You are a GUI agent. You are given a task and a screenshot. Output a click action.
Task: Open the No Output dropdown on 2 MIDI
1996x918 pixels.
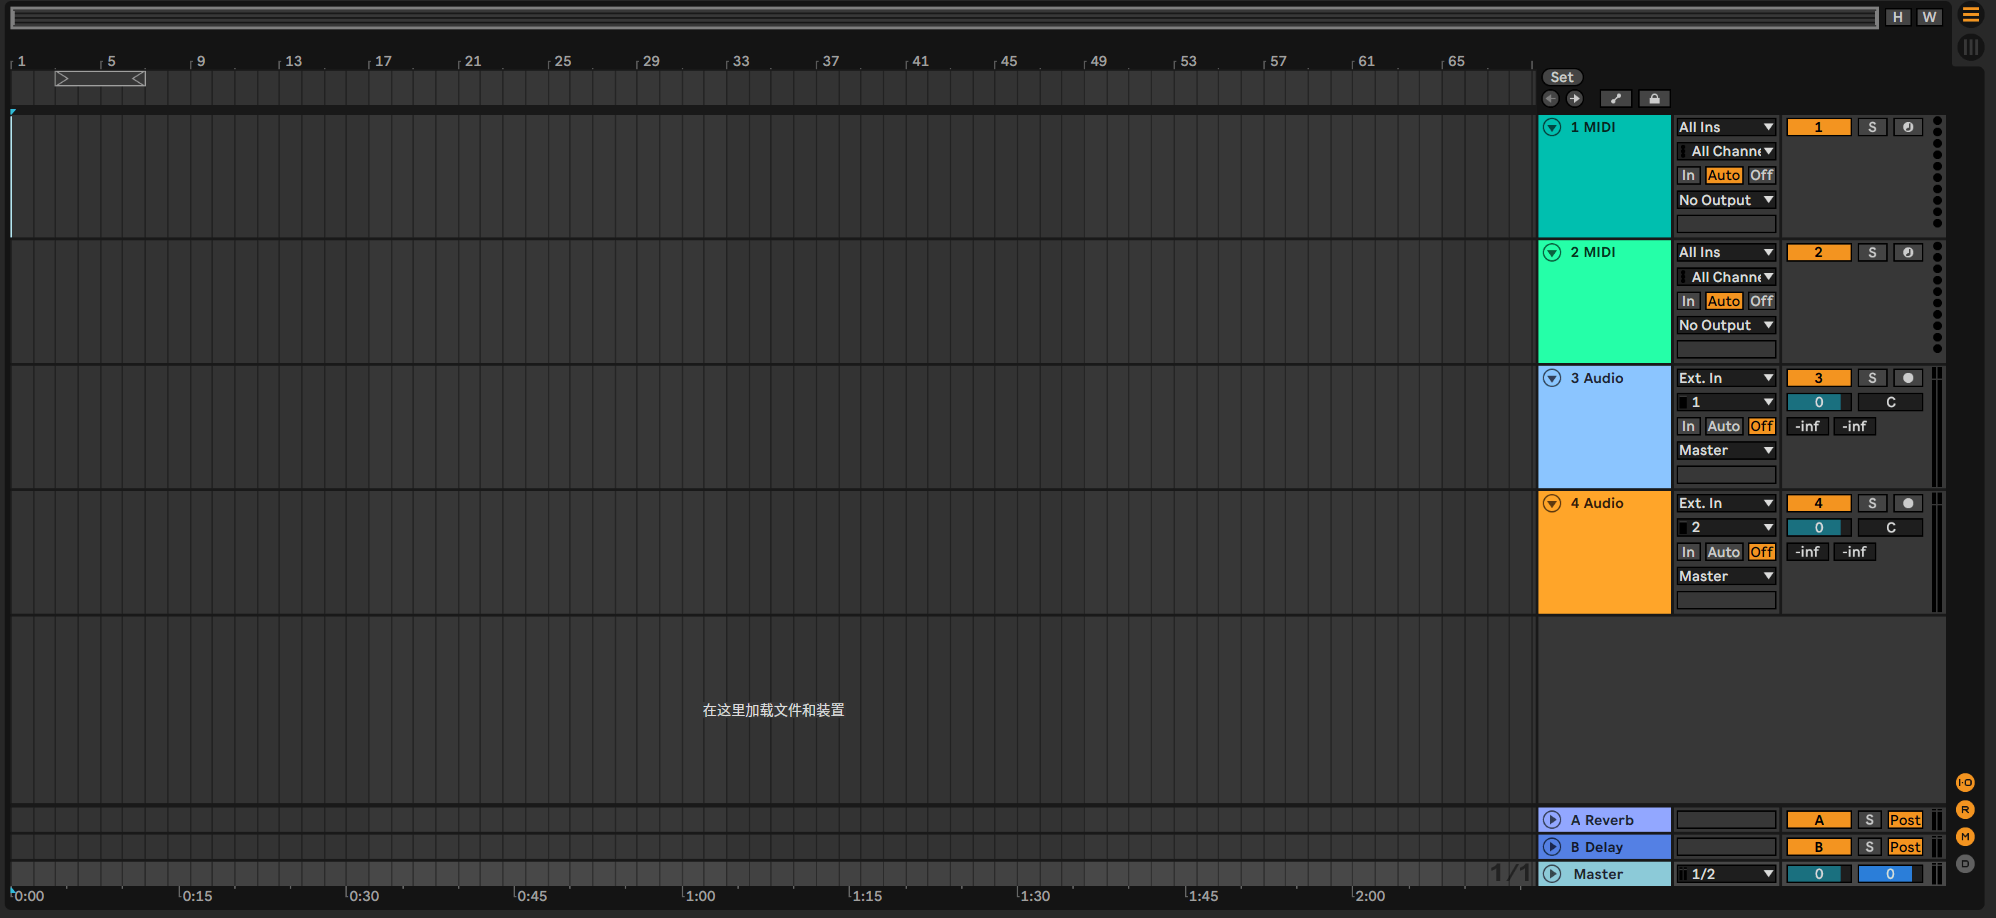coord(1725,326)
